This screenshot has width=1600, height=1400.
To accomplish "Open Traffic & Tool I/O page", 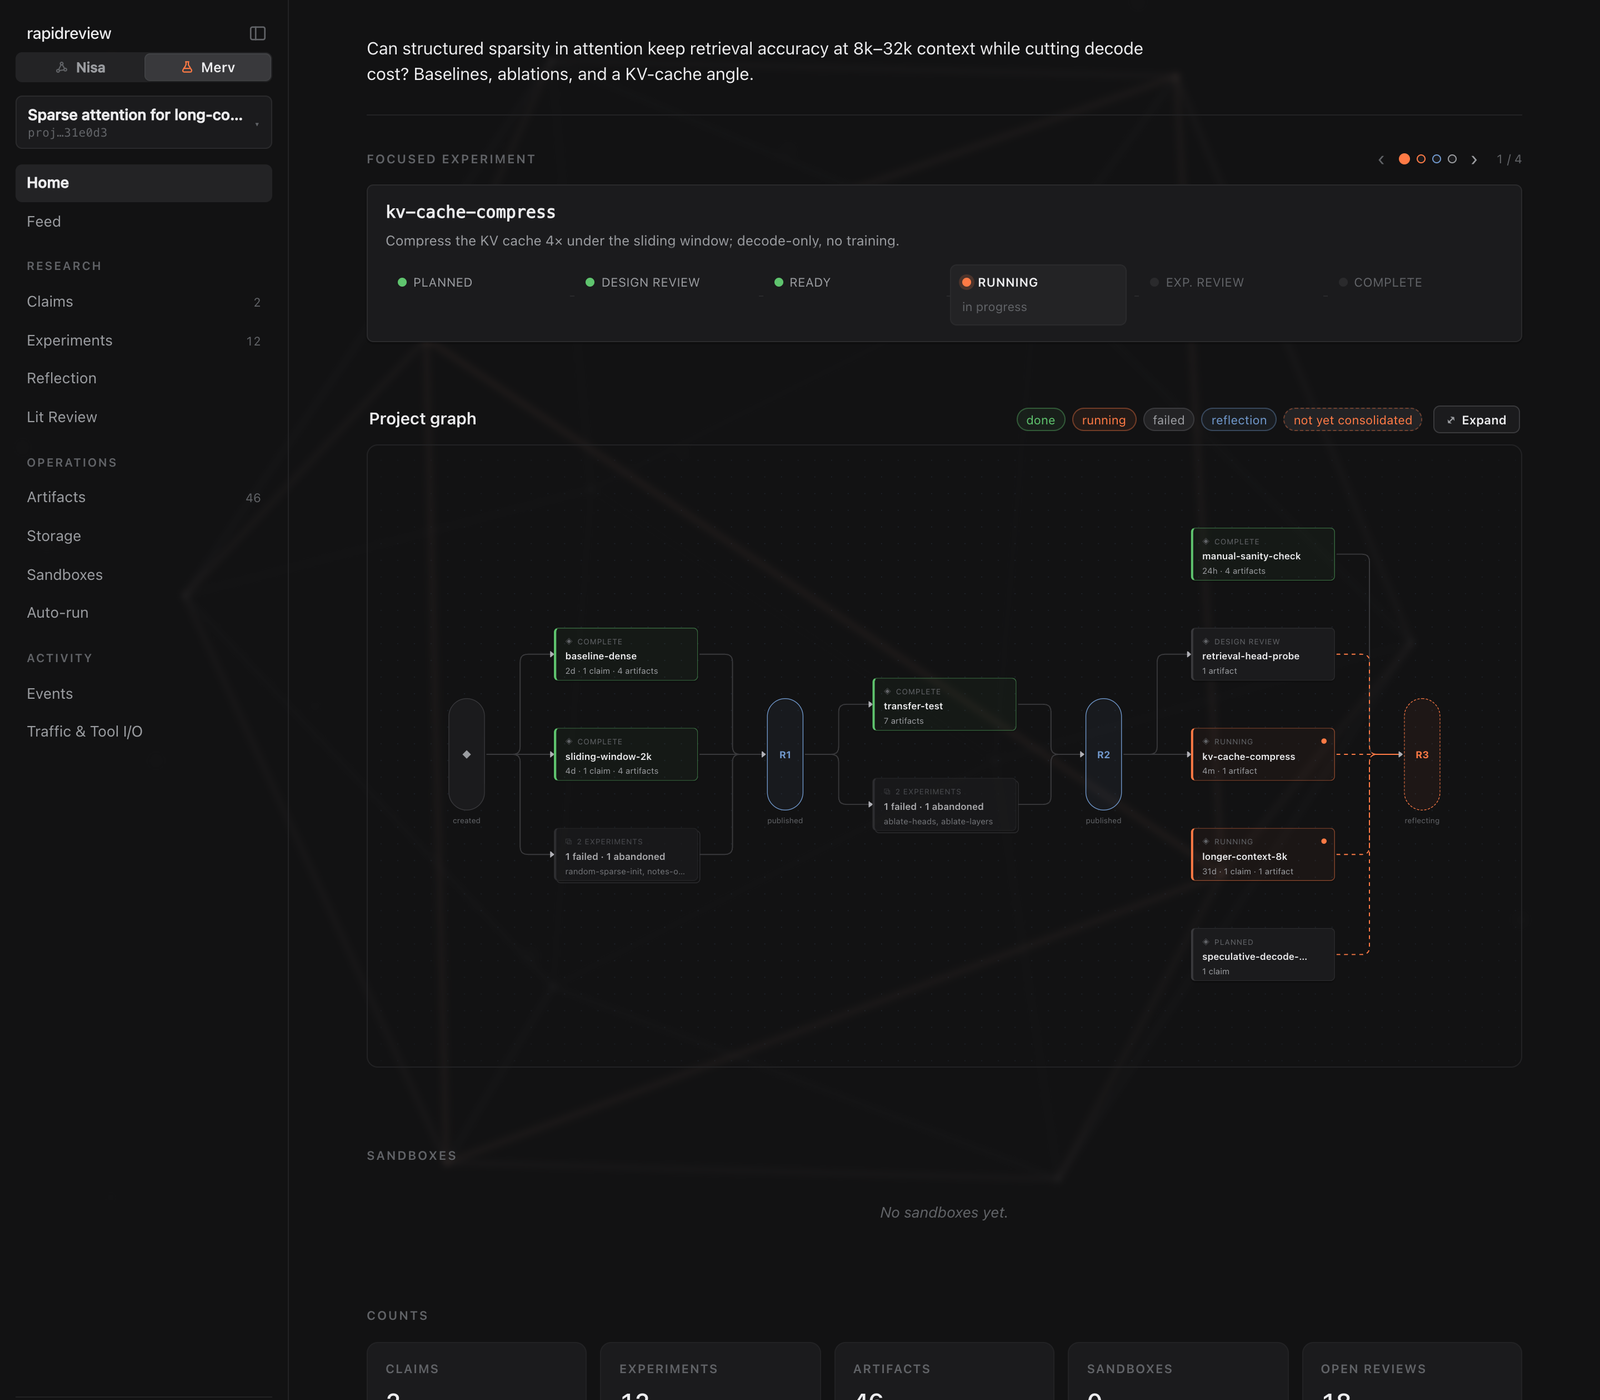I will pos(144,732).
